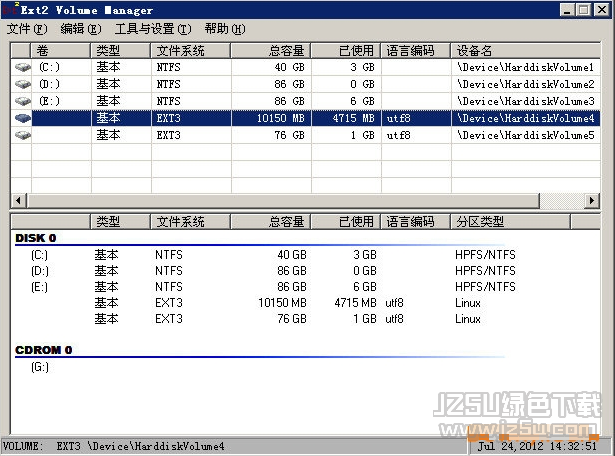Select the (C:) volume row
This screenshot has height=456, width=615.
coord(306,67)
